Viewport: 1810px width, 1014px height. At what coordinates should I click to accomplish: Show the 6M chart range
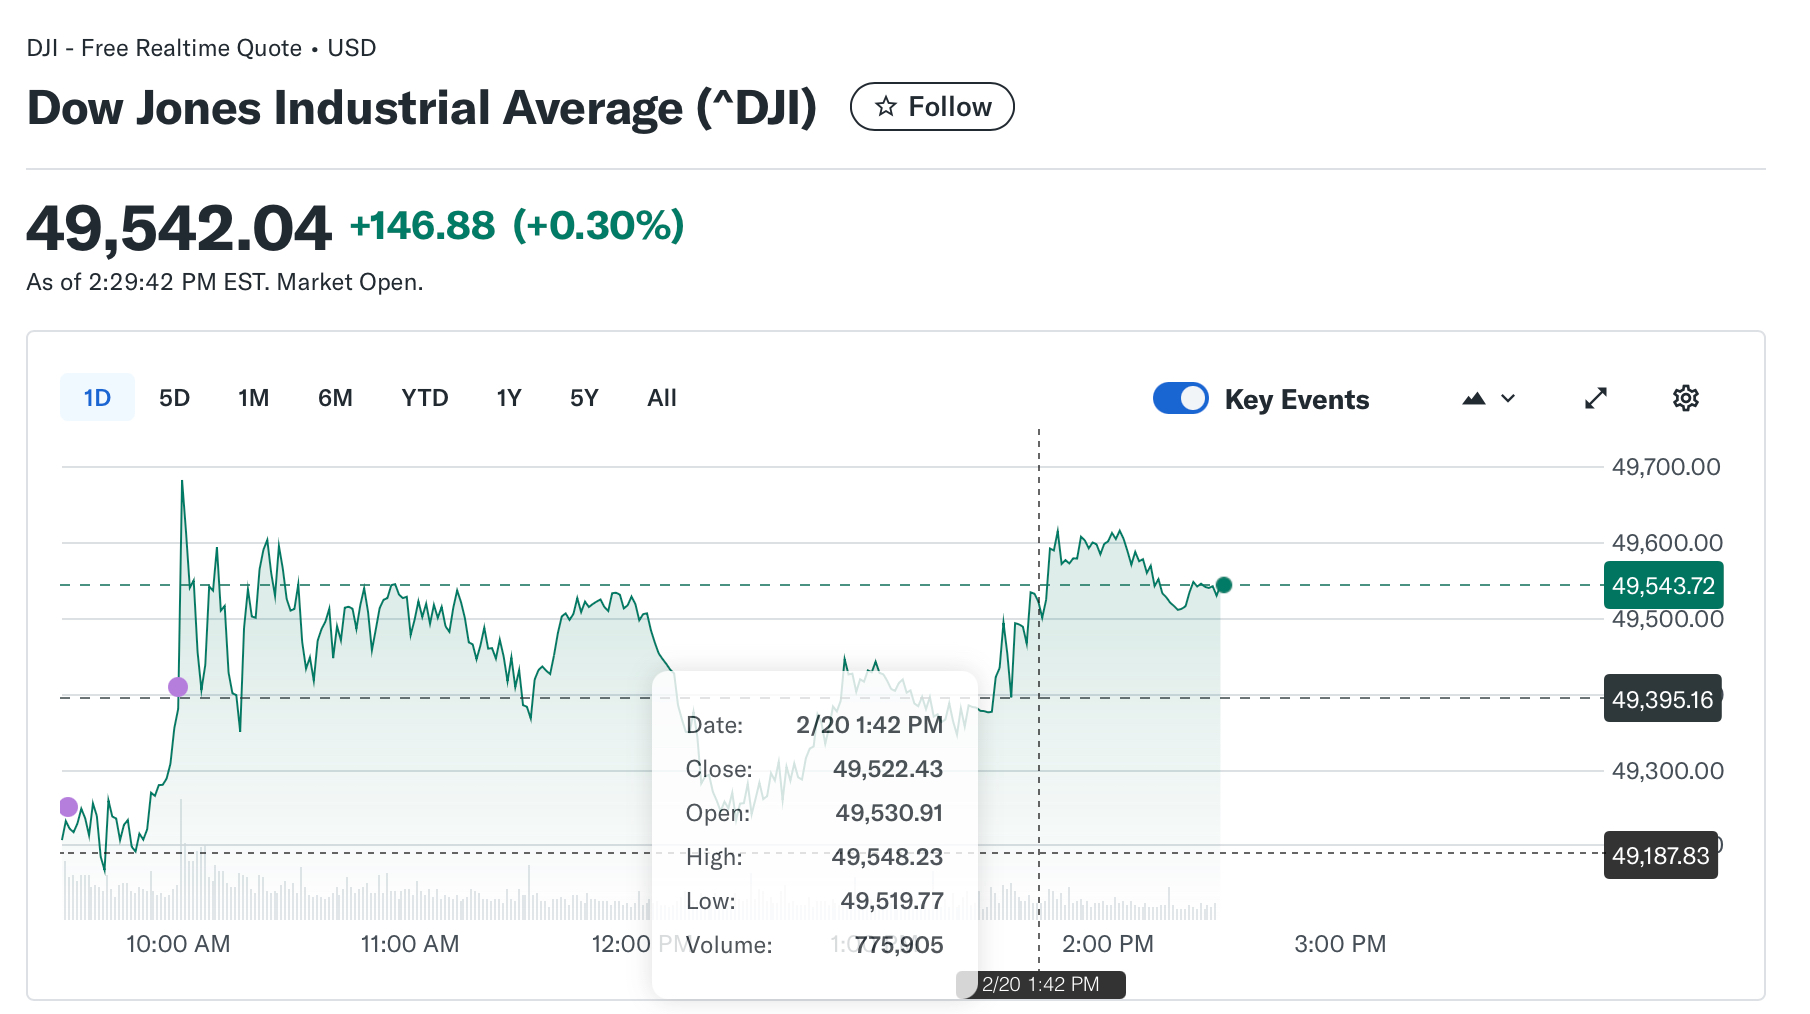[x=335, y=398]
